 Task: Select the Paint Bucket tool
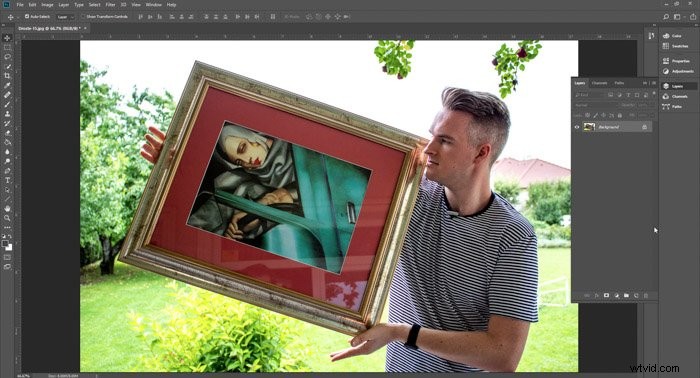7,142
